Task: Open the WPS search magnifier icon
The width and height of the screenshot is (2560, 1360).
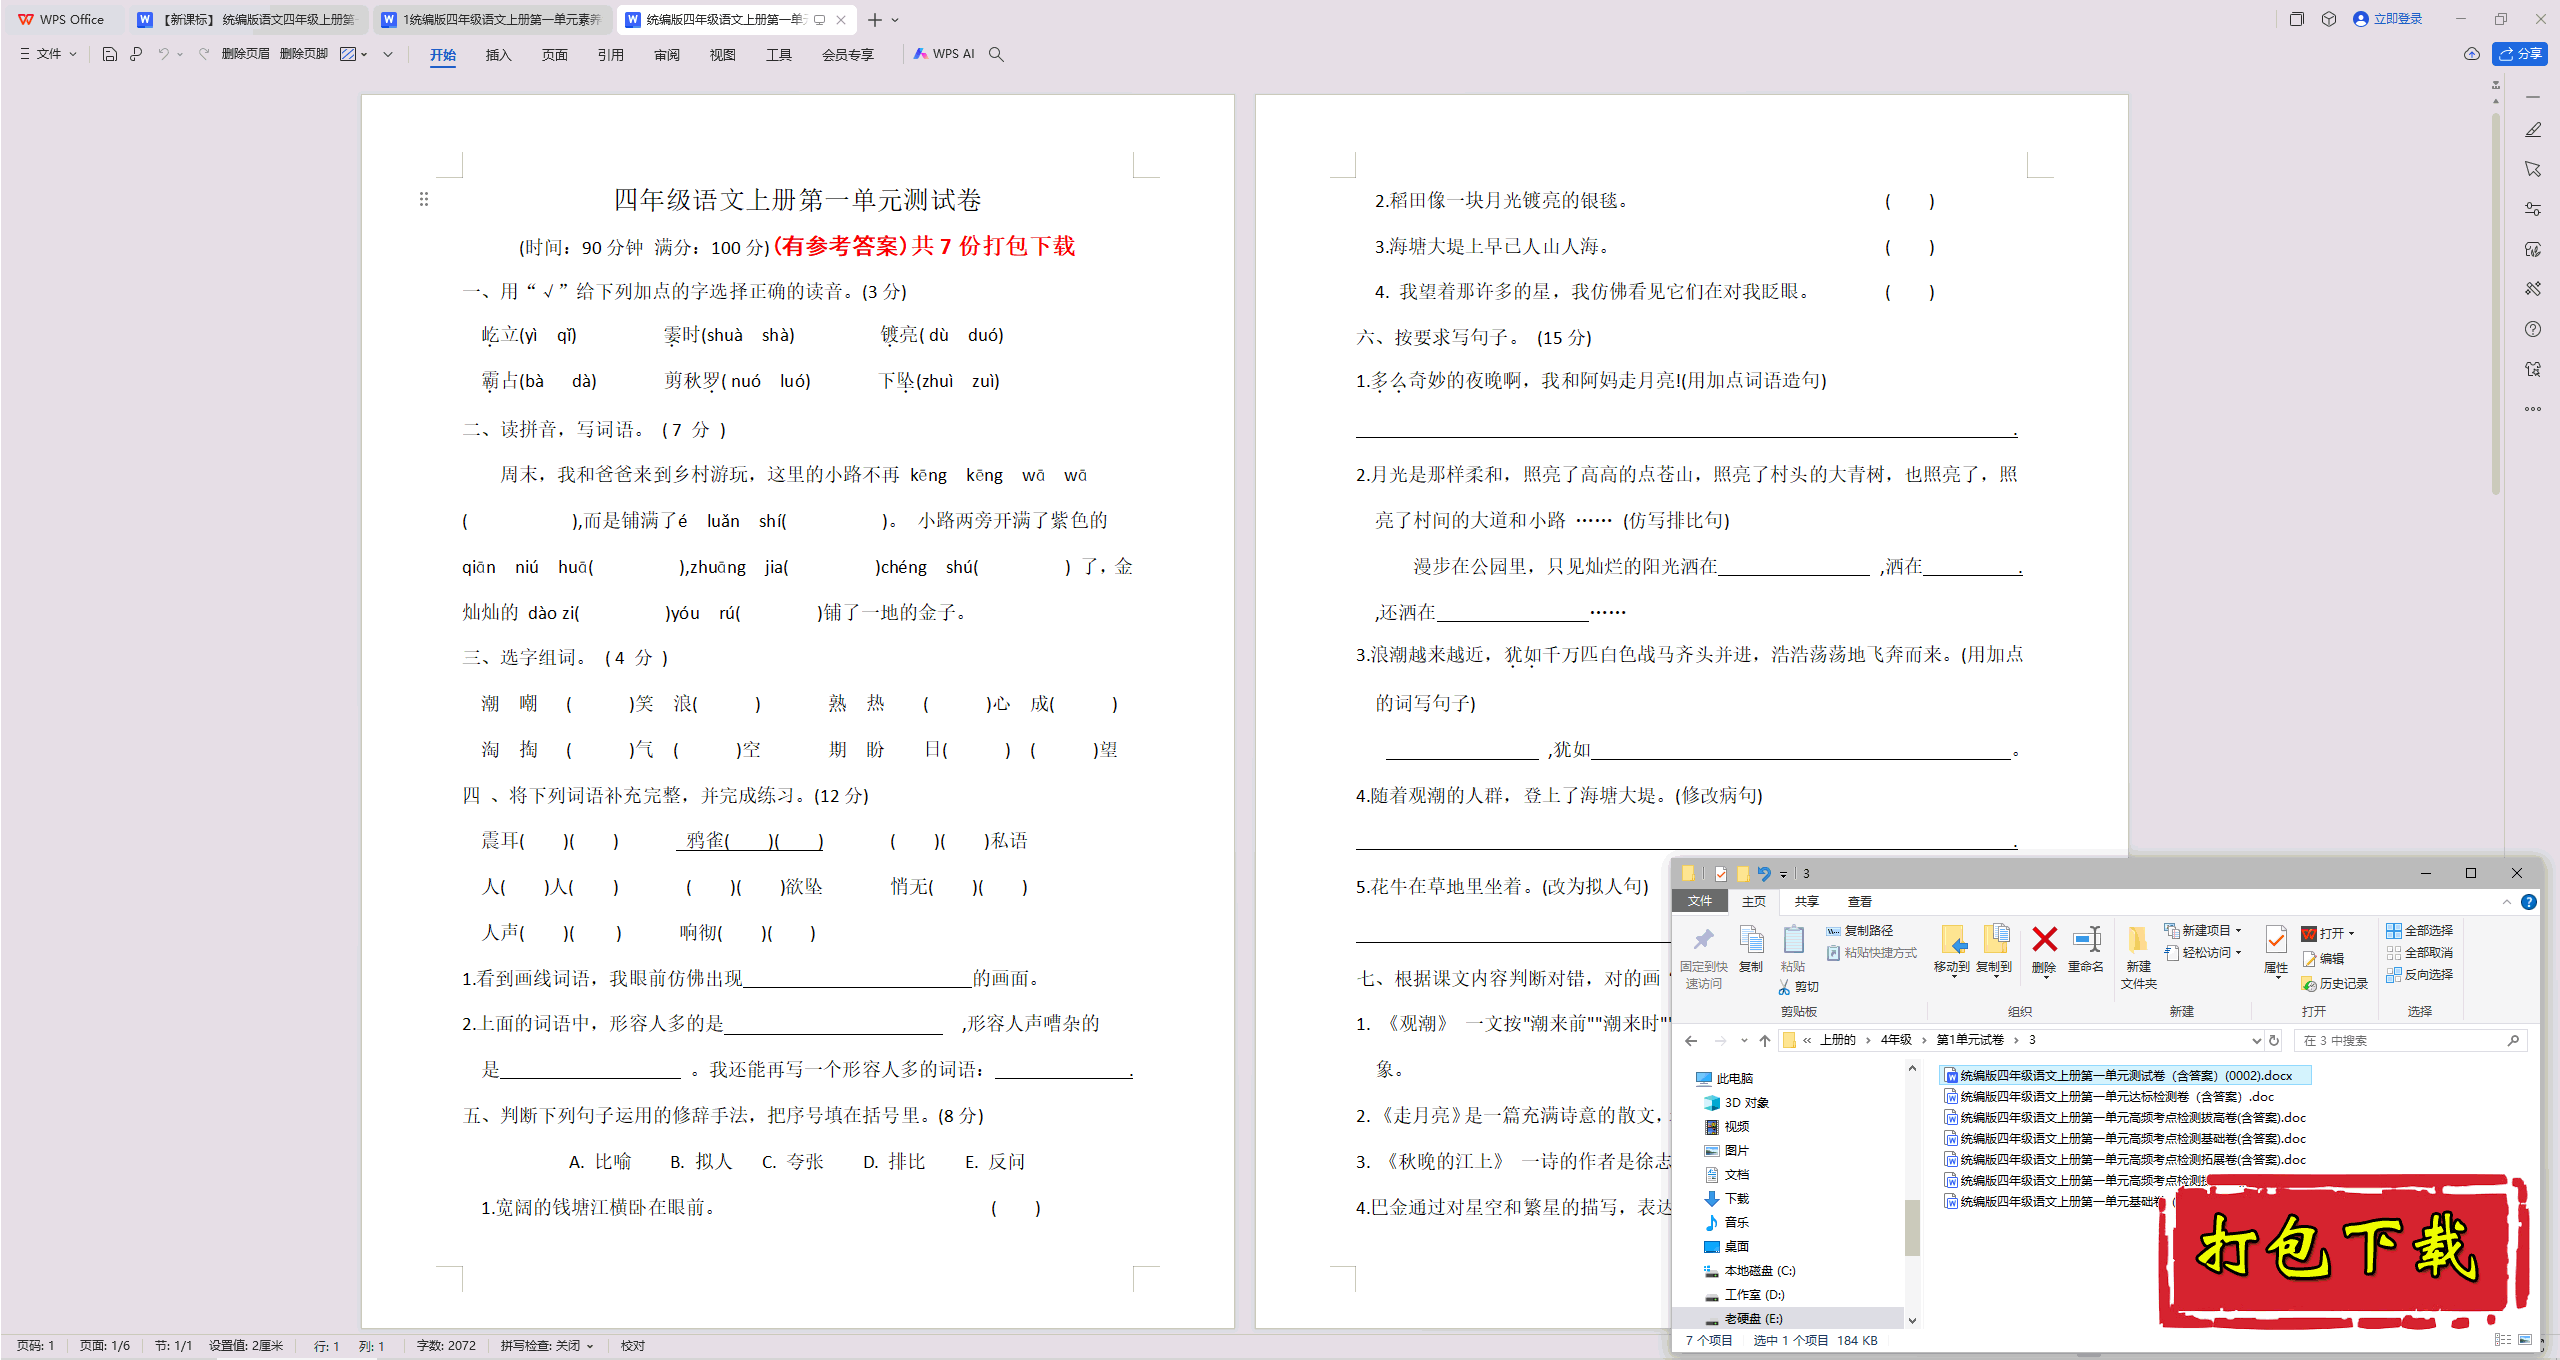Action: [996, 54]
